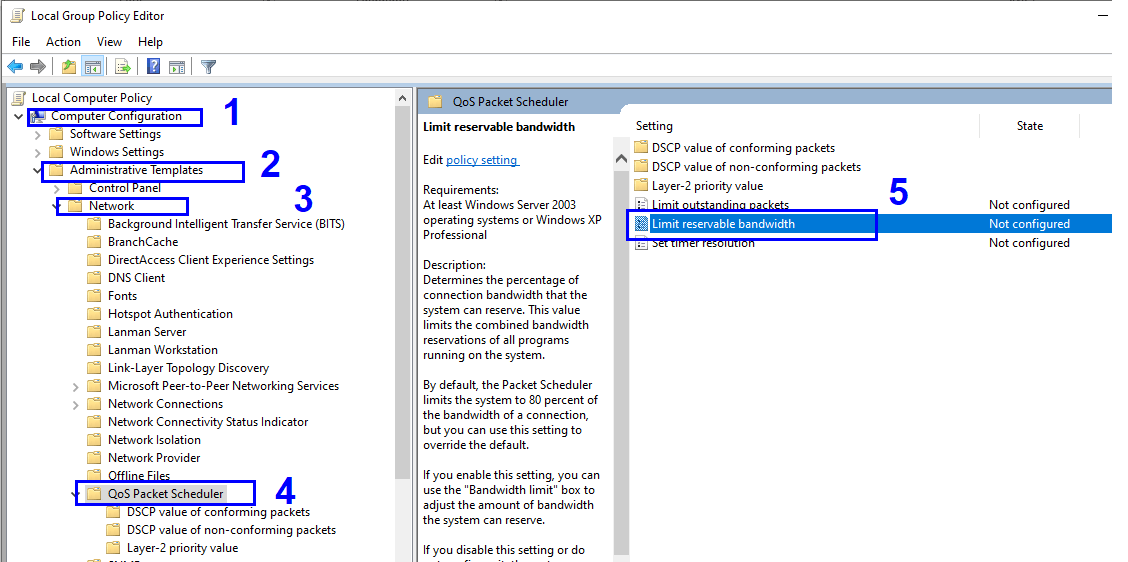This screenshot has width=1128, height=562.
Task: Collapse the Network tree node
Action: [x=57, y=207]
